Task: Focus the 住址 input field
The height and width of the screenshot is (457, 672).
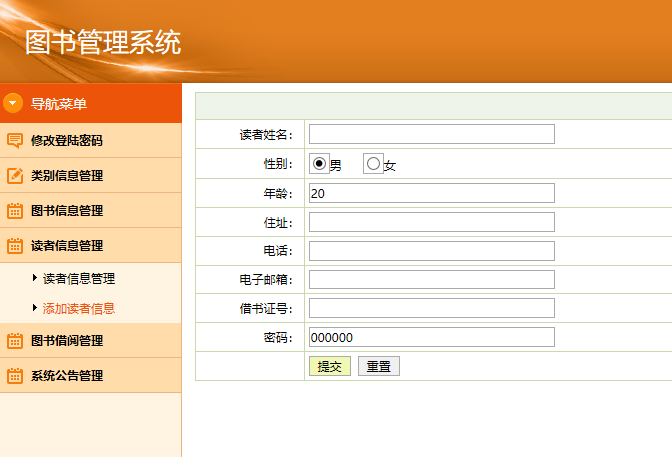Action: (x=432, y=222)
